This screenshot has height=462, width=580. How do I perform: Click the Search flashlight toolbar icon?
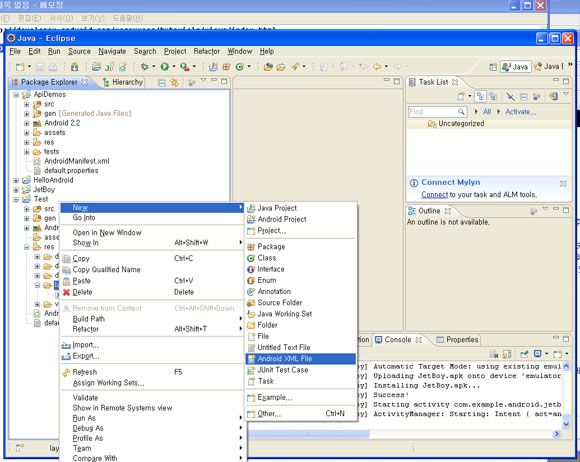[294, 67]
